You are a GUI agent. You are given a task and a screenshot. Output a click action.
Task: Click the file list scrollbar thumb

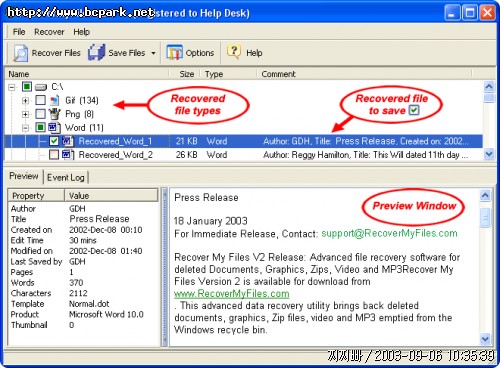tap(489, 98)
